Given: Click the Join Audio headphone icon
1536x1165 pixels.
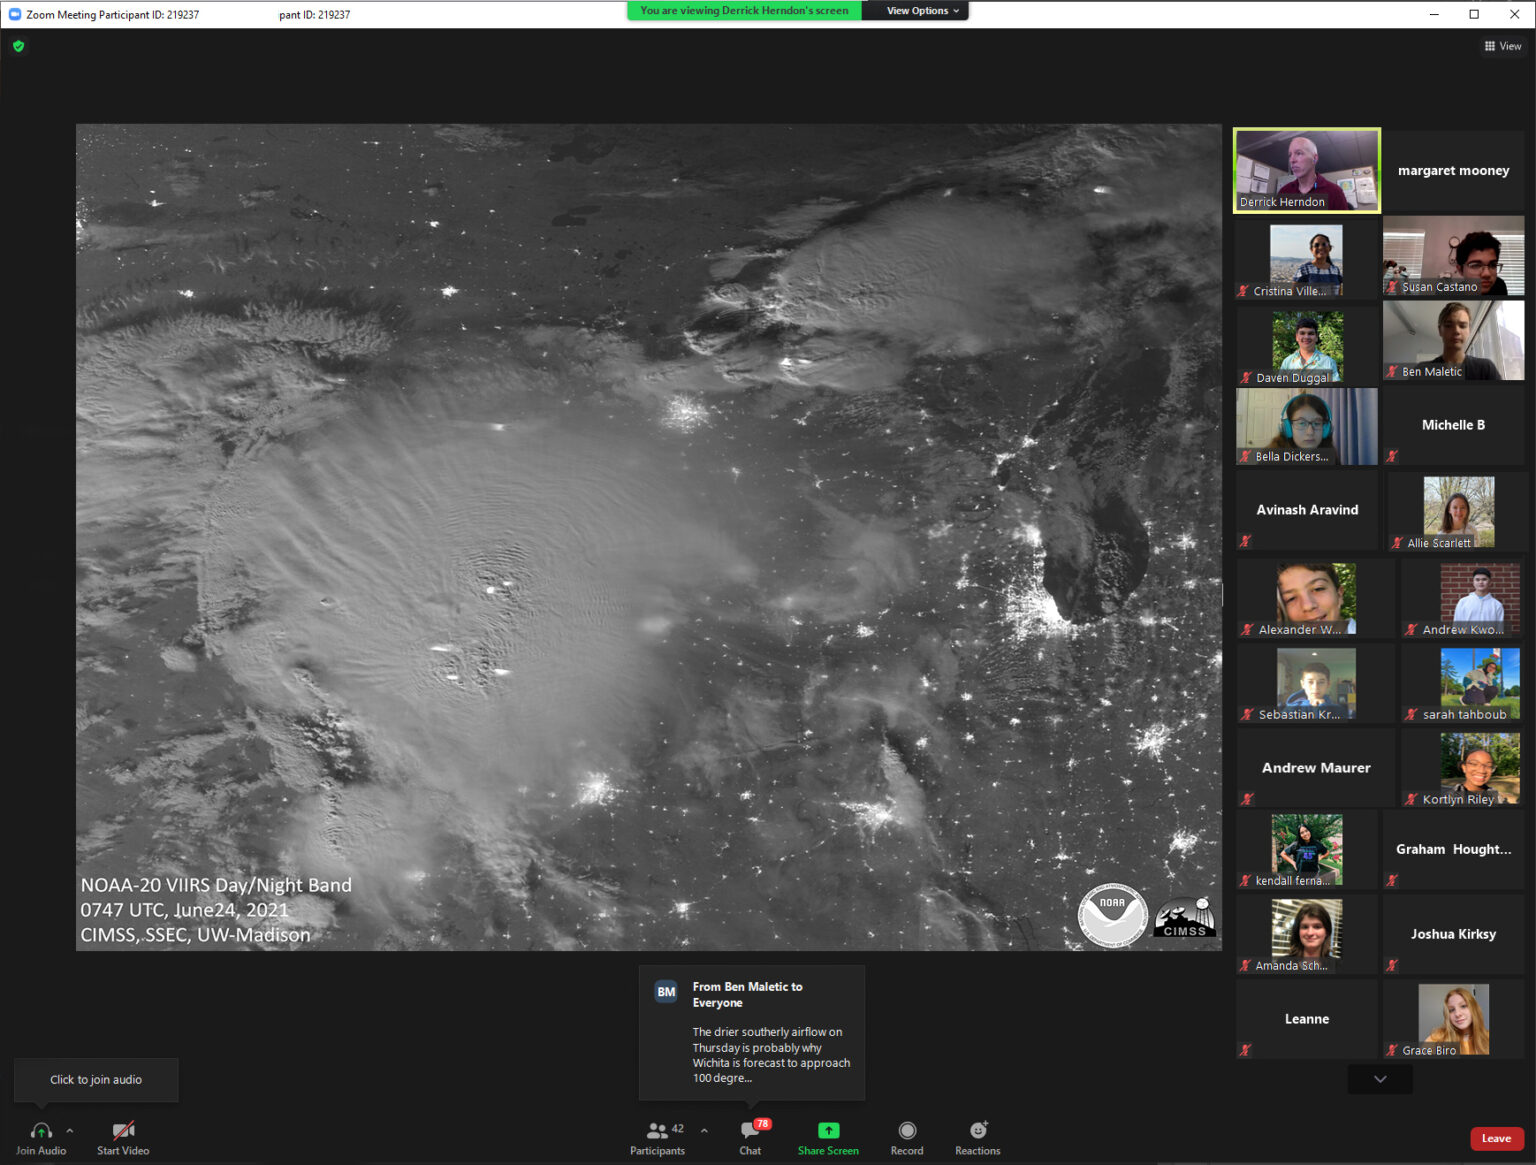Looking at the screenshot, I should pyautogui.click(x=41, y=1131).
